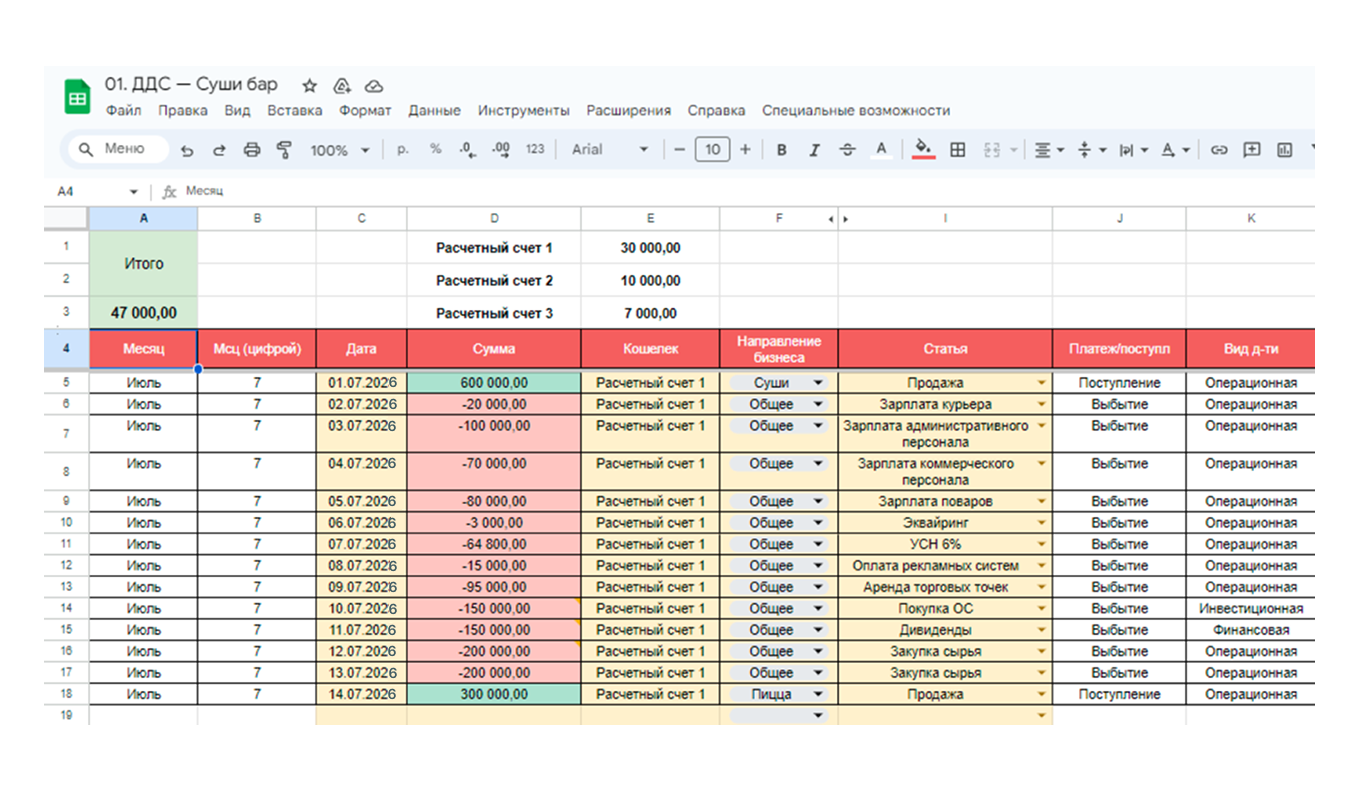Click the insert chart icon
The width and height of the screenshot is (1360, 791).
(1284, 150)
